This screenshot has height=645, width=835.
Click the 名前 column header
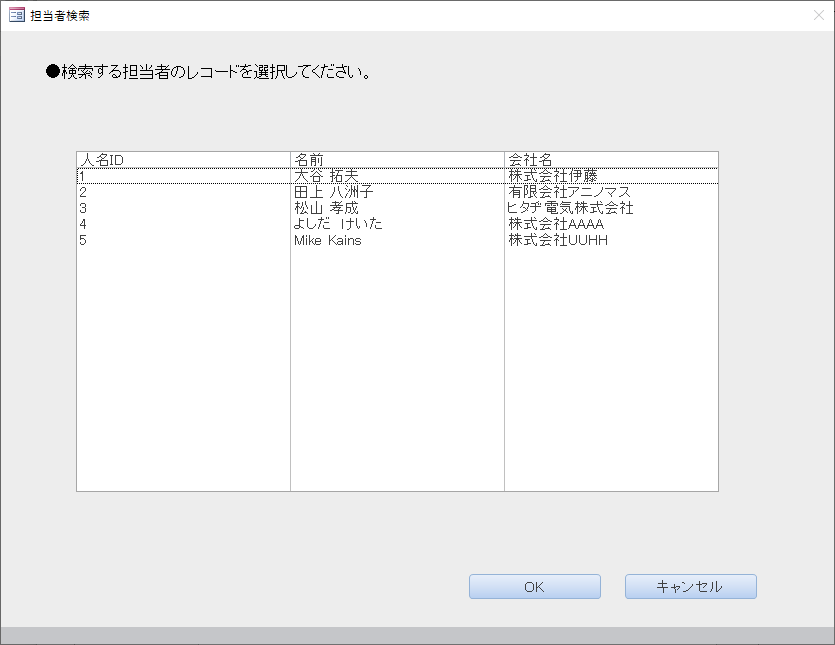click(309, 160)
